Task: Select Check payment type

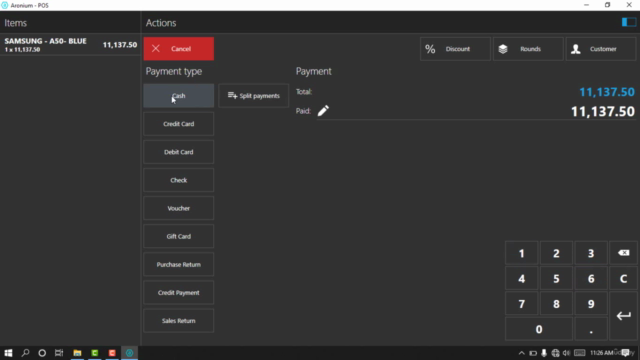Action: coord(178,180)
